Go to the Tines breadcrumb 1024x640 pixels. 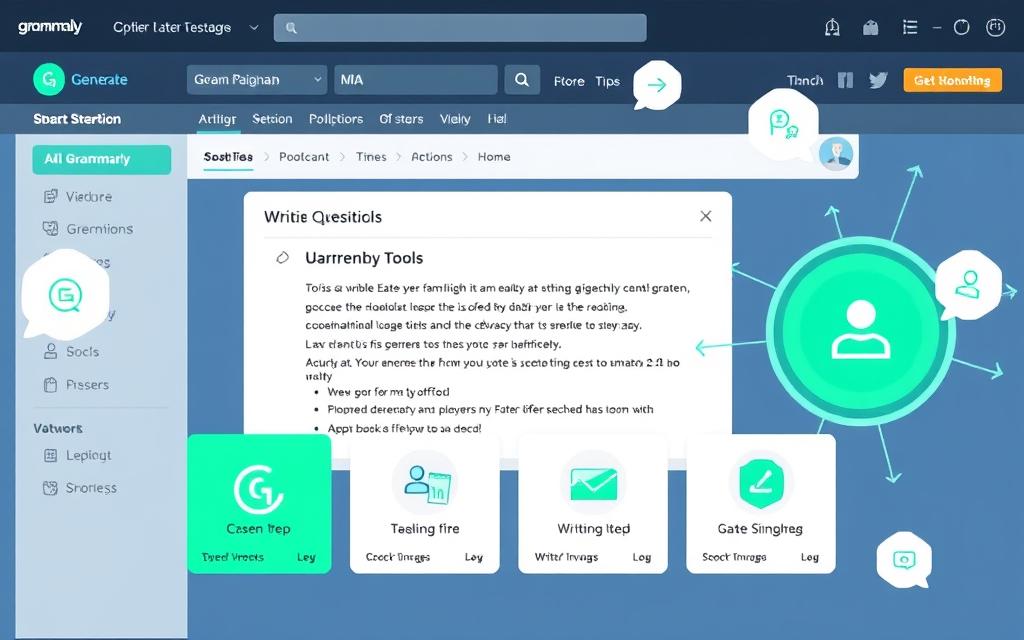click(x=371, y=157)
